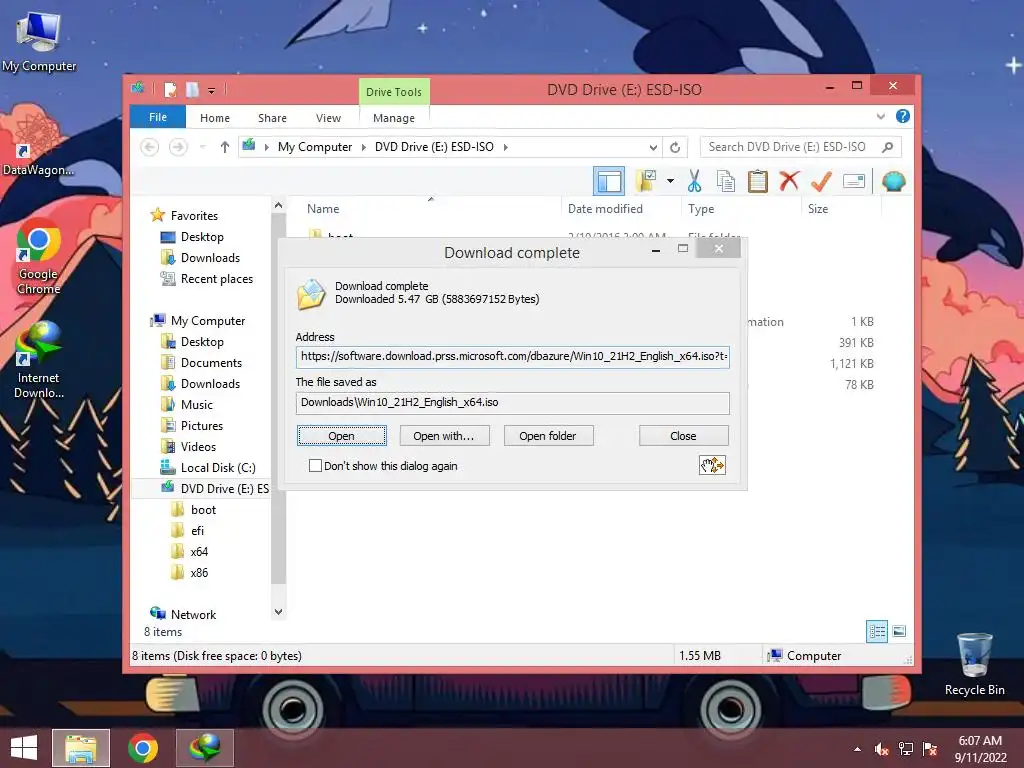Expand the ribbon with chevron arrow

tap(880, 117)
